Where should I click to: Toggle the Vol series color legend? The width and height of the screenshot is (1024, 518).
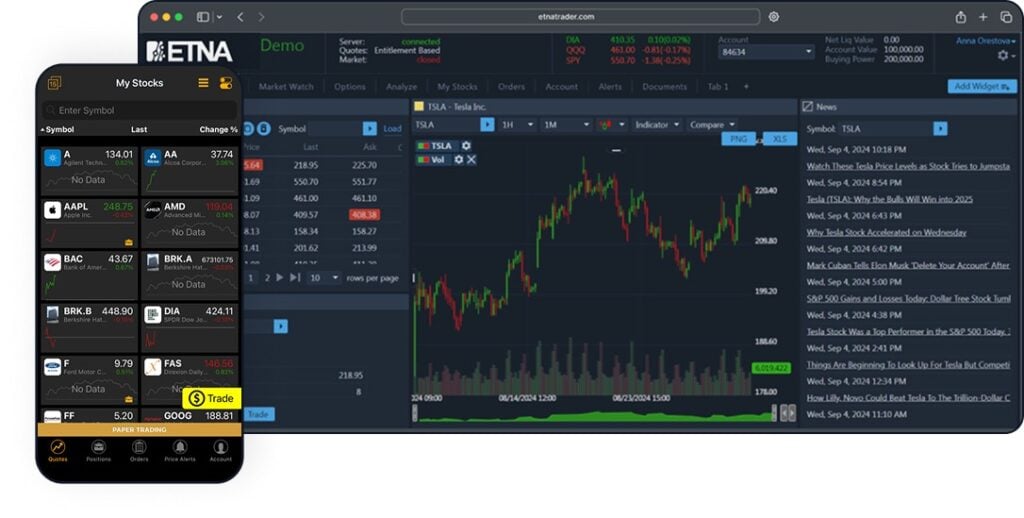coord(423,159)
